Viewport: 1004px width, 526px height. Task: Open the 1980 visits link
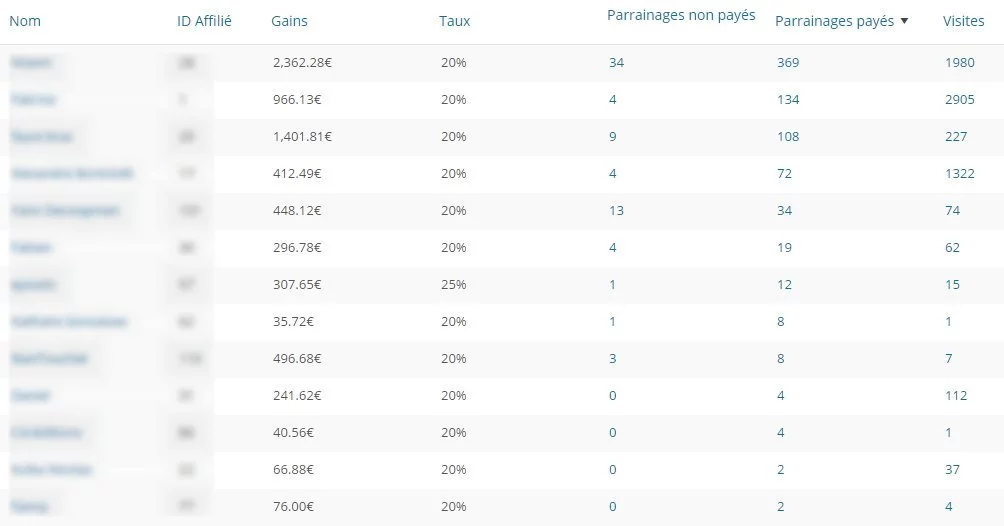click(x=960, y=63)
